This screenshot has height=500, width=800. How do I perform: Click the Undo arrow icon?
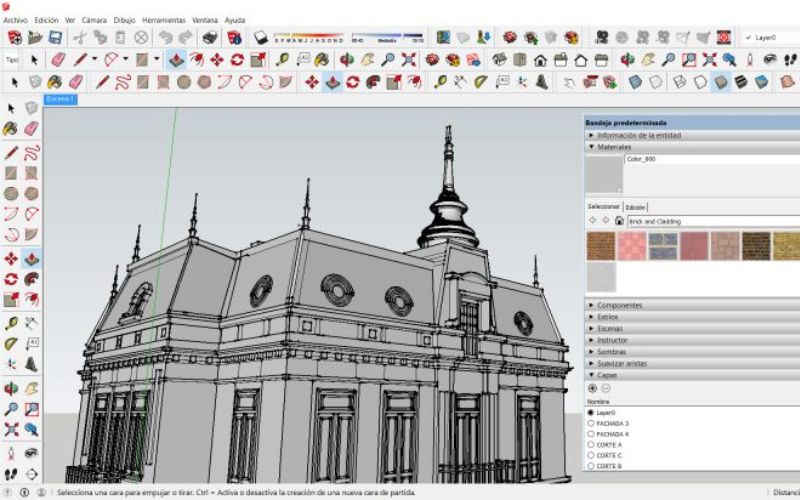(x=165, y=37)
